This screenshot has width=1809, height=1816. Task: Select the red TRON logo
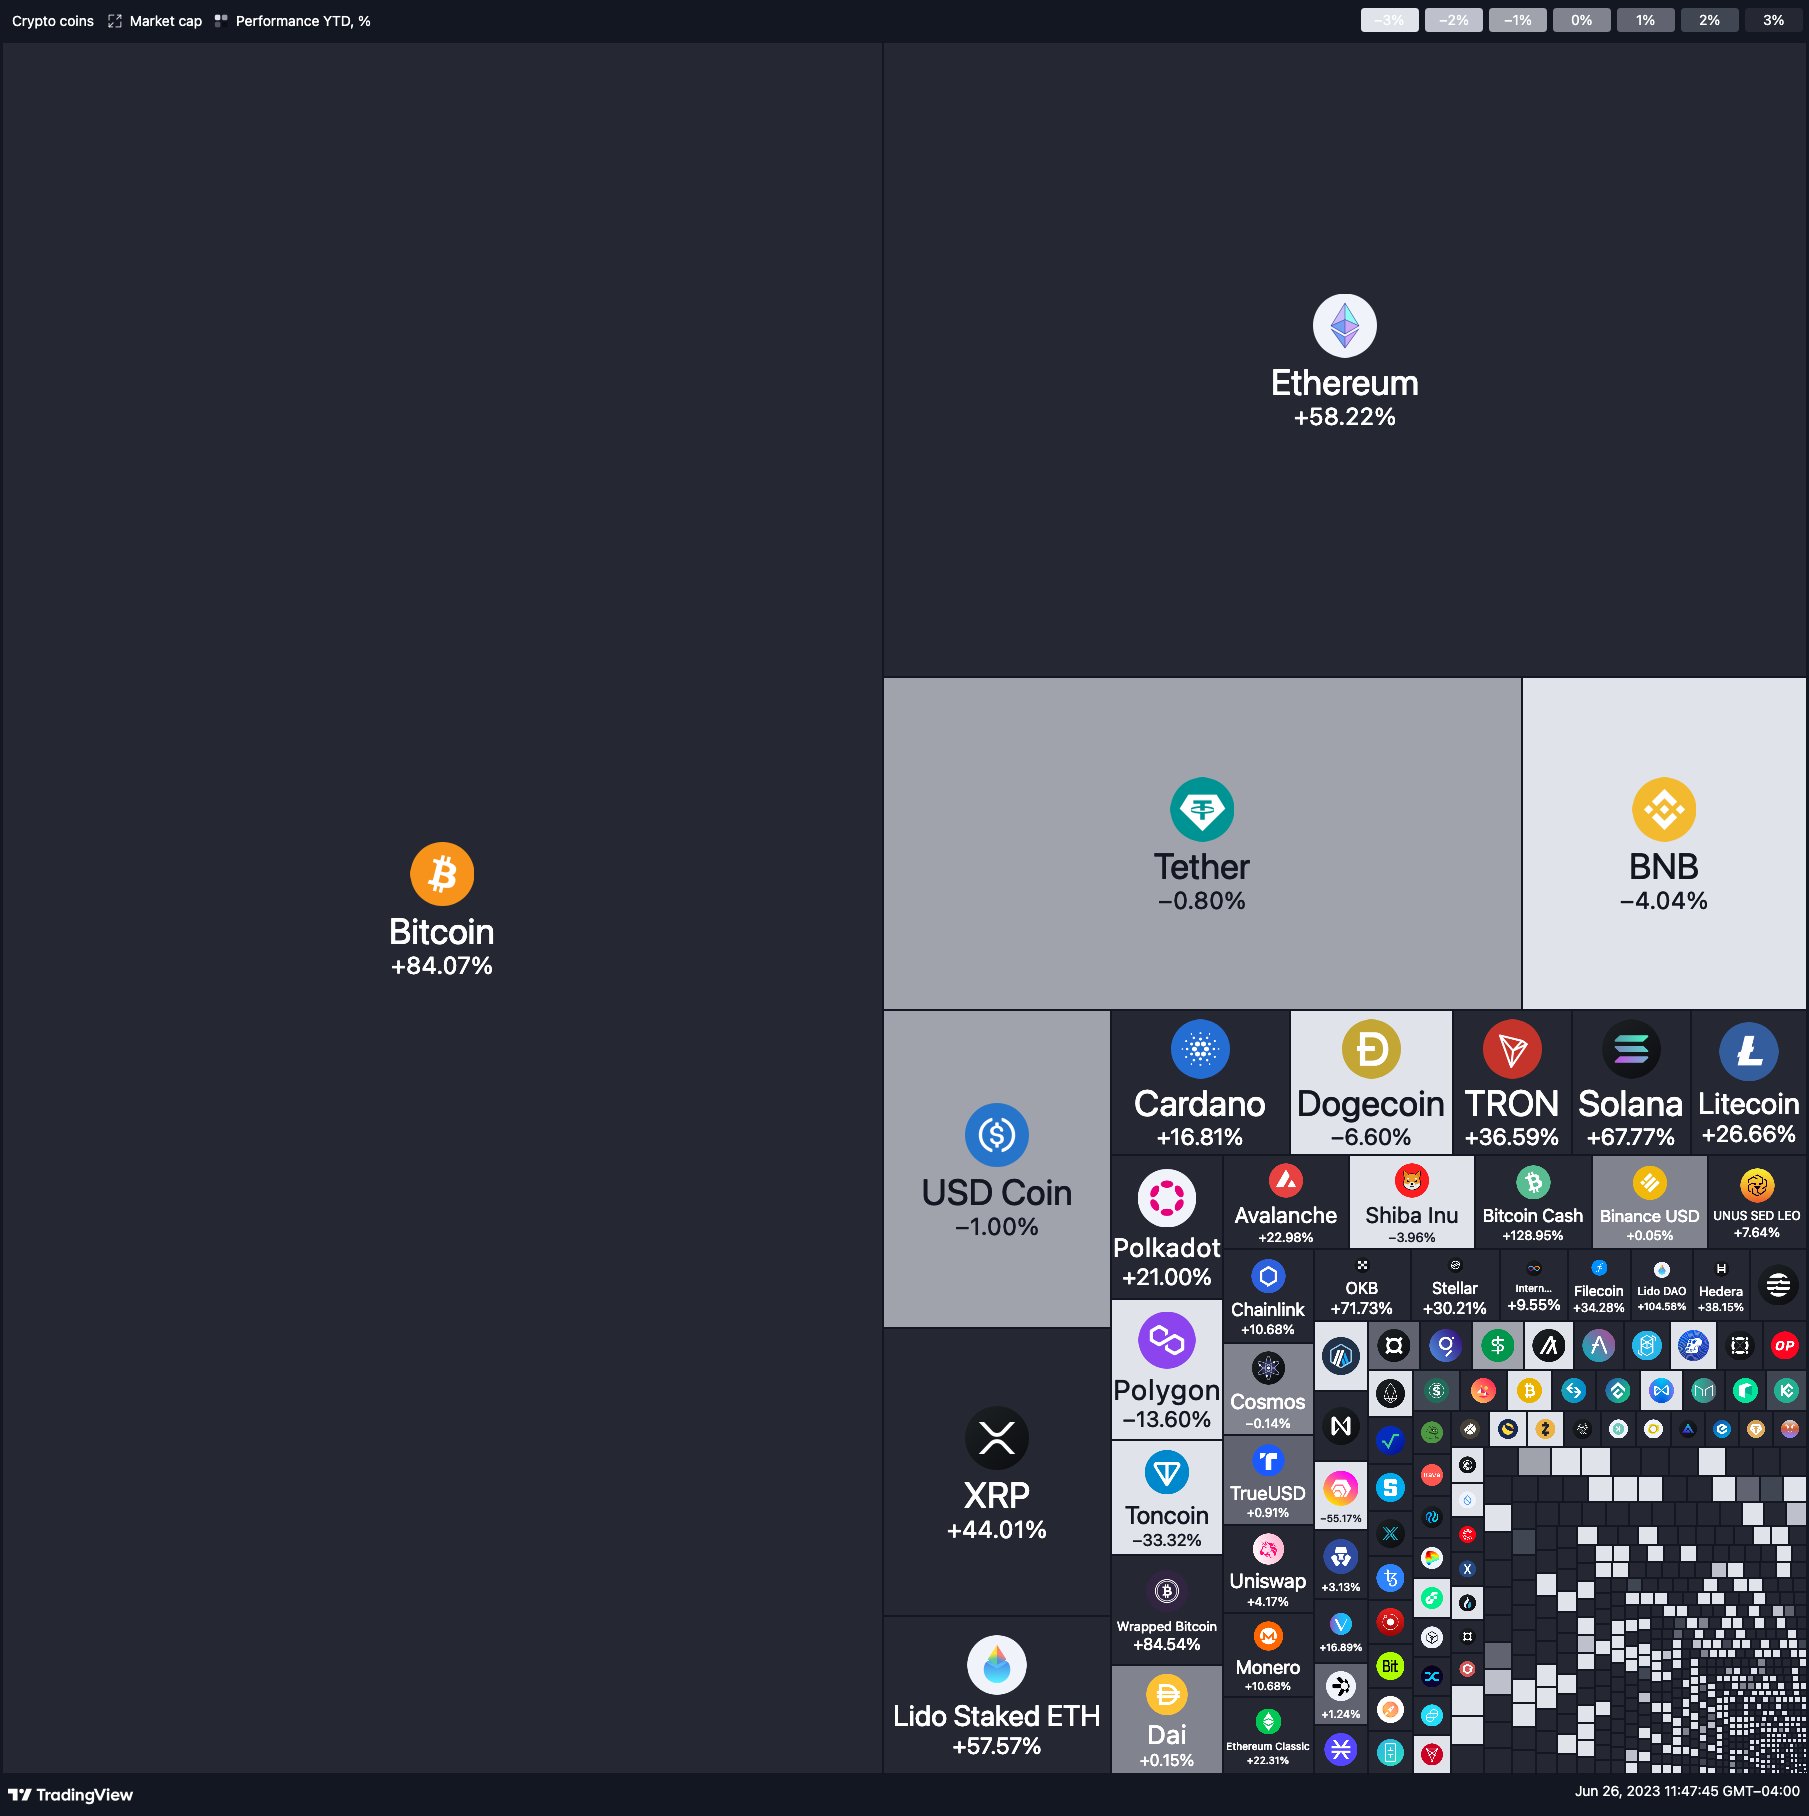click(1512, 1049)
